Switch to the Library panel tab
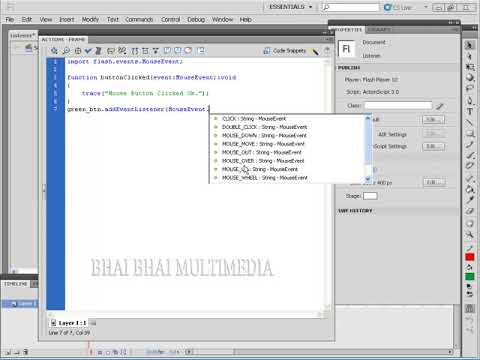Viewport: 480px width, 360px height. (379, 30)
